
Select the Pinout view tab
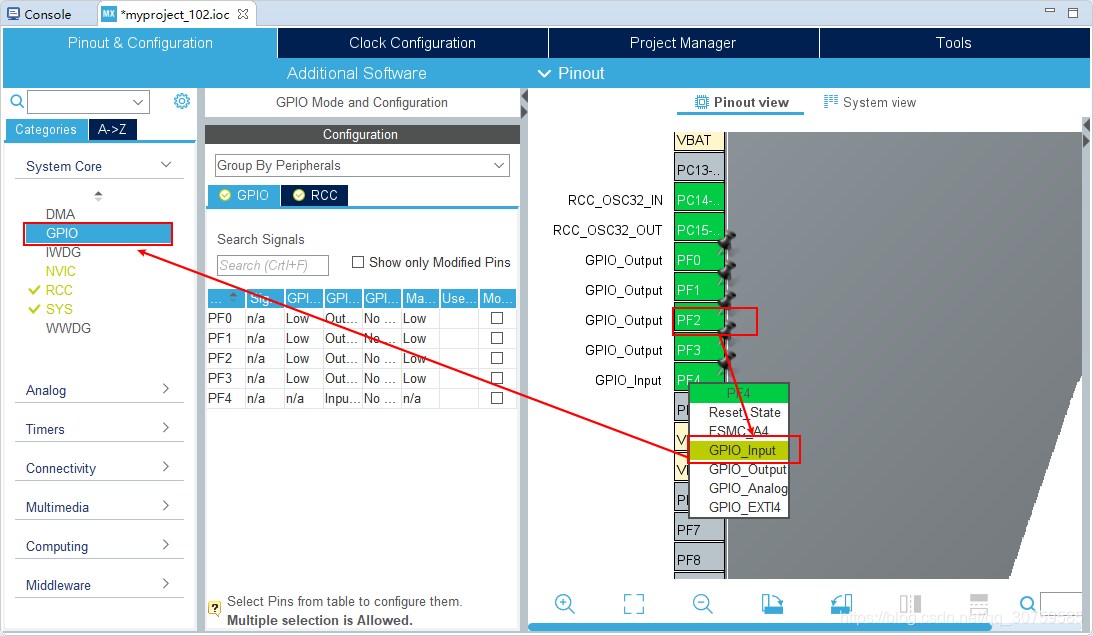tap(741, 103)
